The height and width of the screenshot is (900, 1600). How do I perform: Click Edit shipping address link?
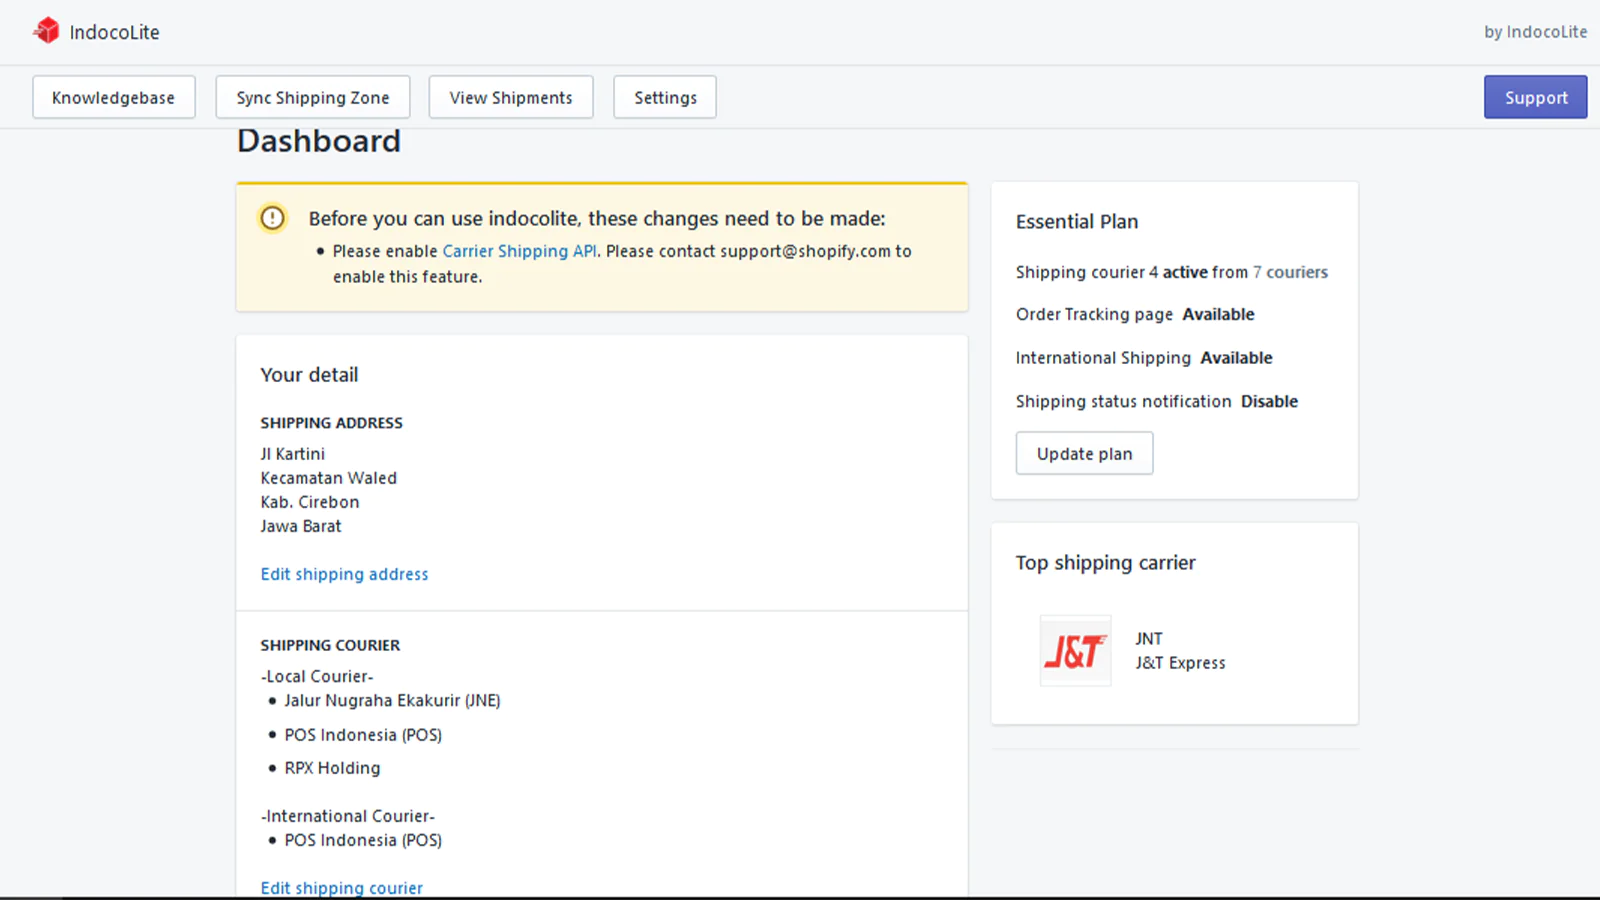coord(344,574)
